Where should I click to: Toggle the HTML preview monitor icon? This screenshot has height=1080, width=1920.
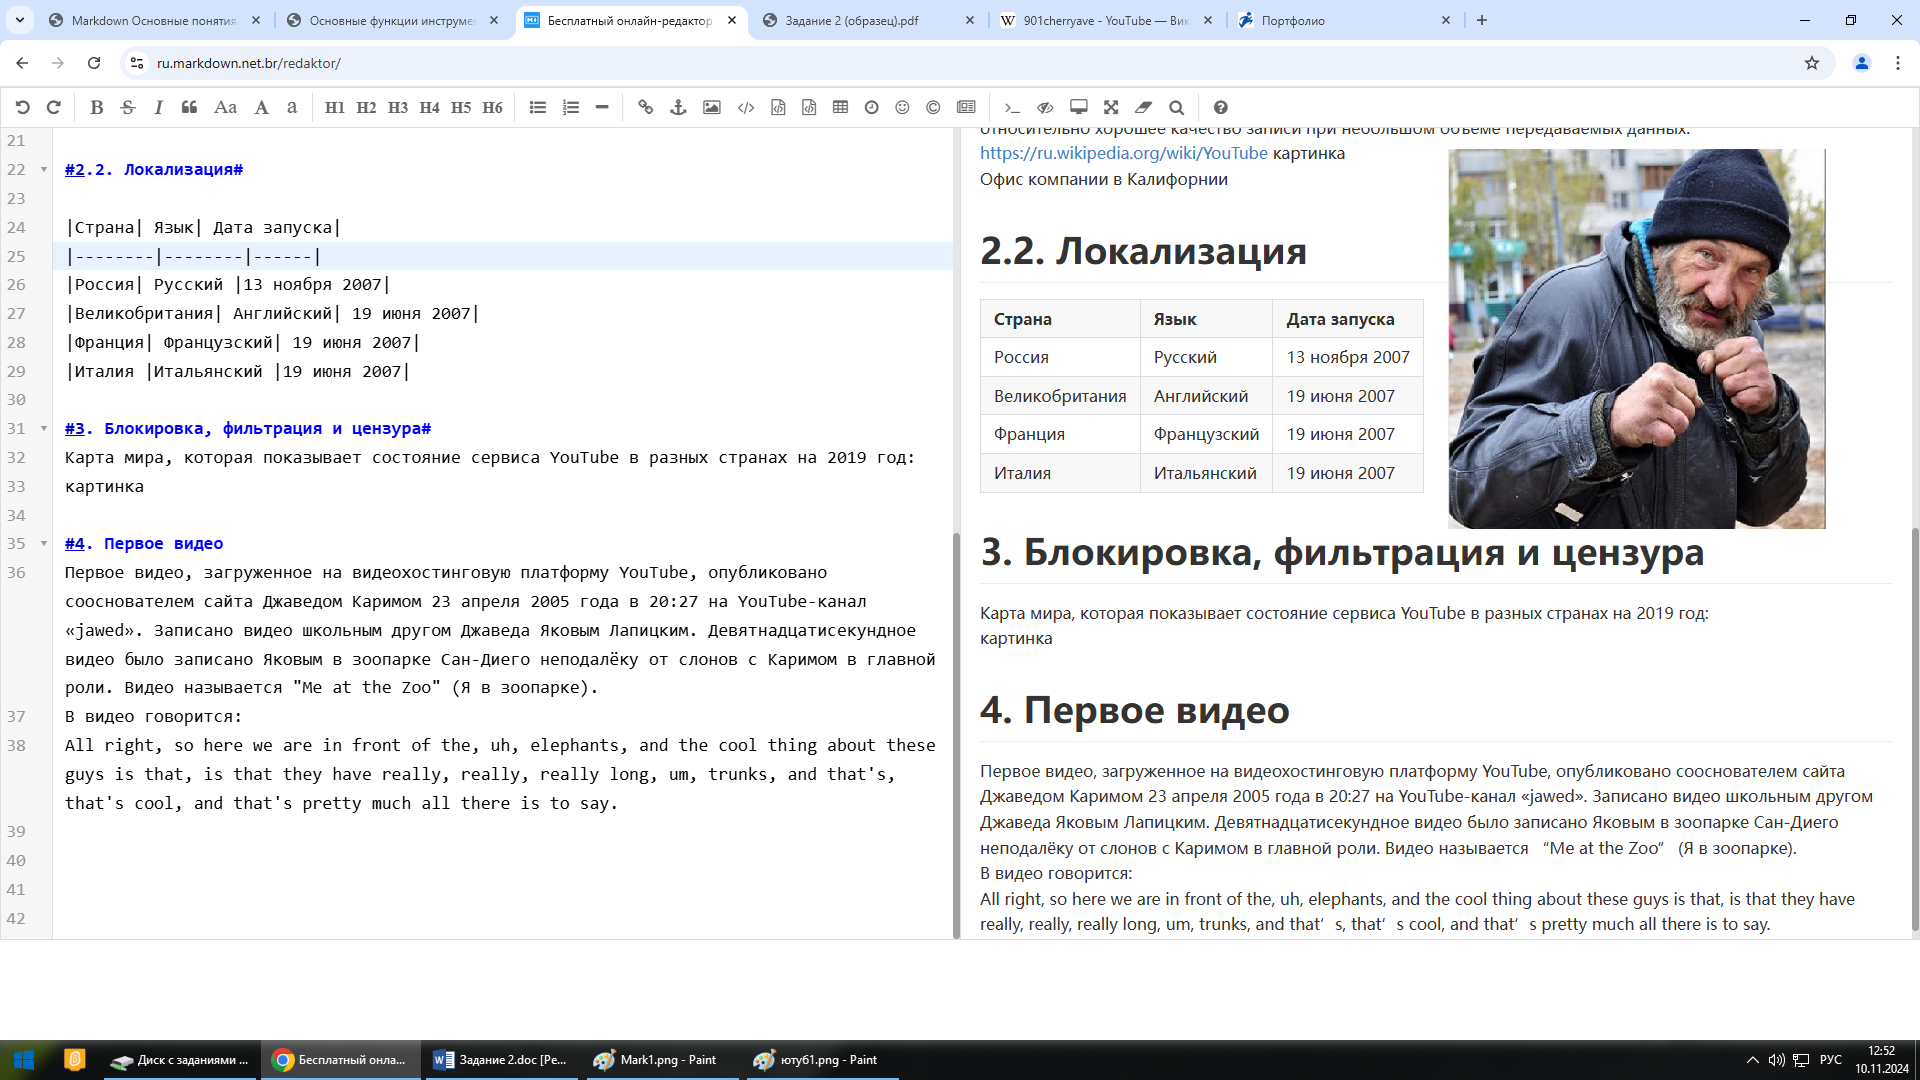click(1078, 107)
